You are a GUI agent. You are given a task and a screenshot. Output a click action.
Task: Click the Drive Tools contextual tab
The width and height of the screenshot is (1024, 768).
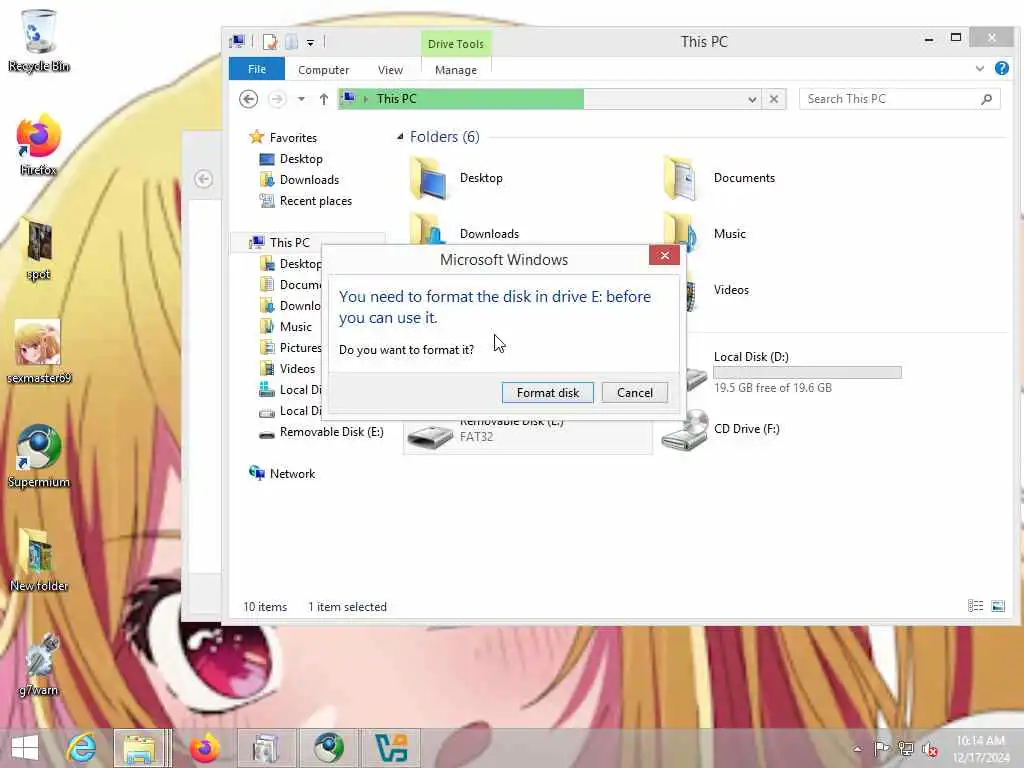[x=456, y=44]
